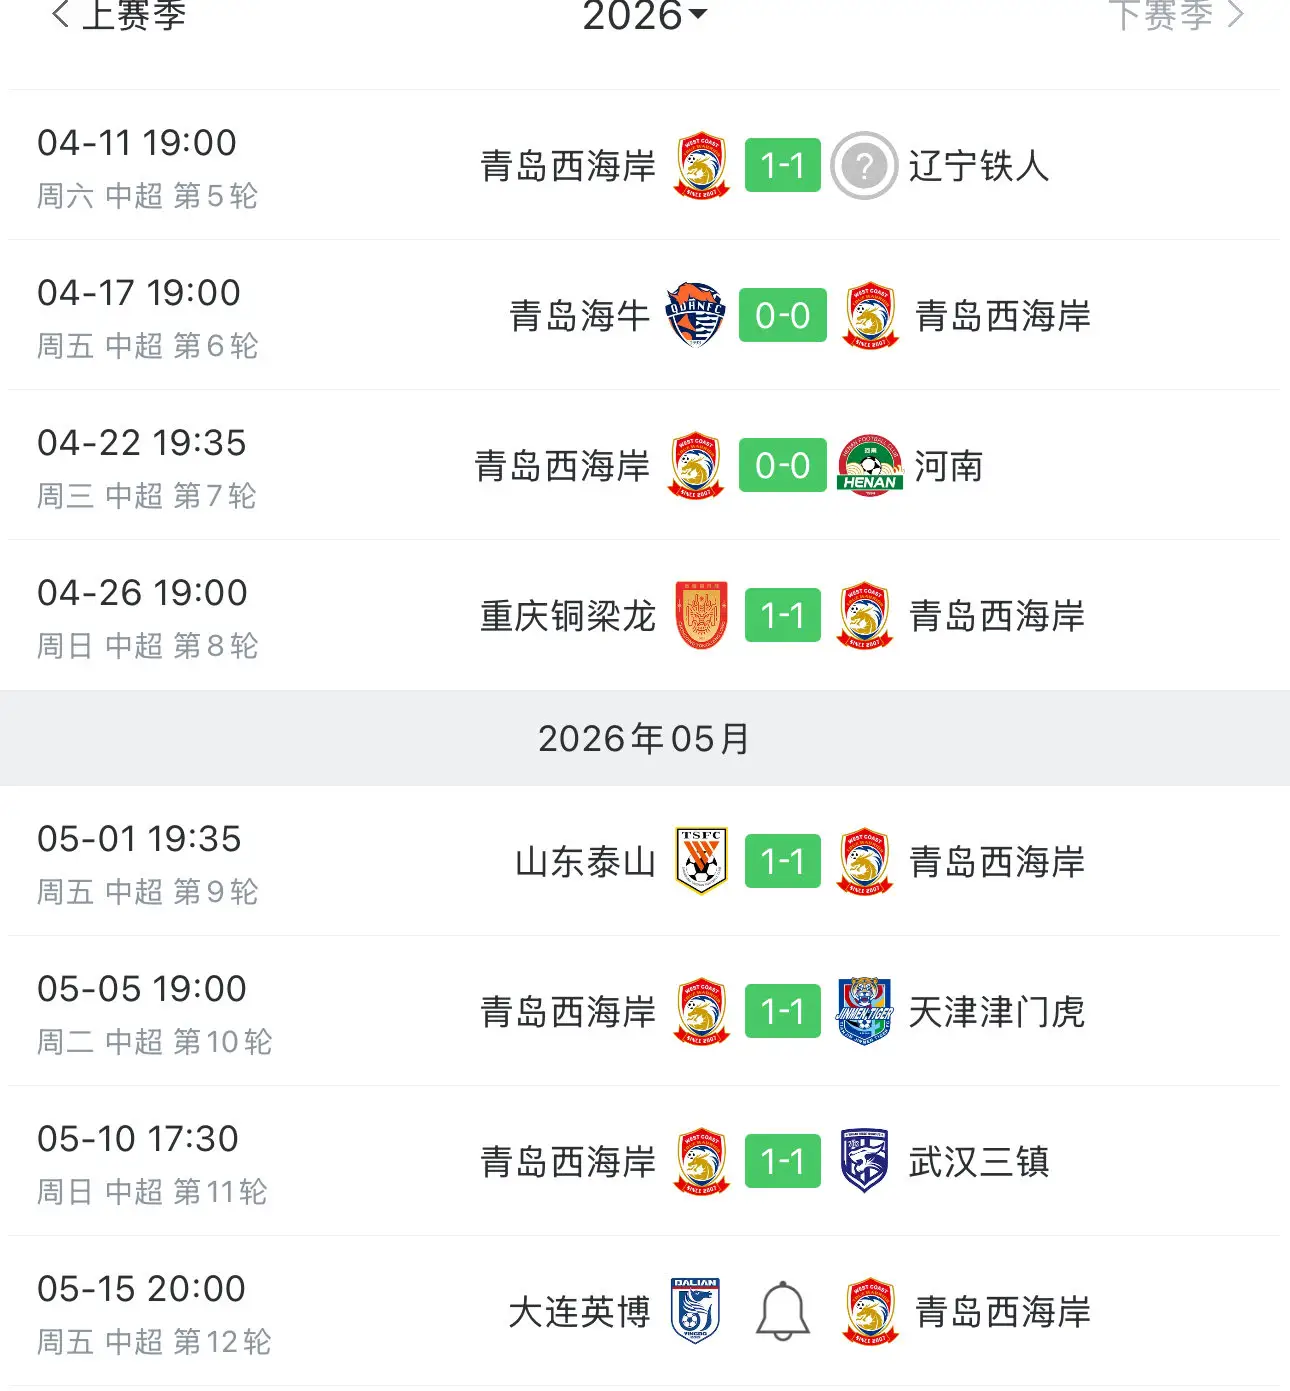Click the 武汉三镇 team crest
The height and width of the screenshot is (1391, 1290).
tap(864, 1161)
